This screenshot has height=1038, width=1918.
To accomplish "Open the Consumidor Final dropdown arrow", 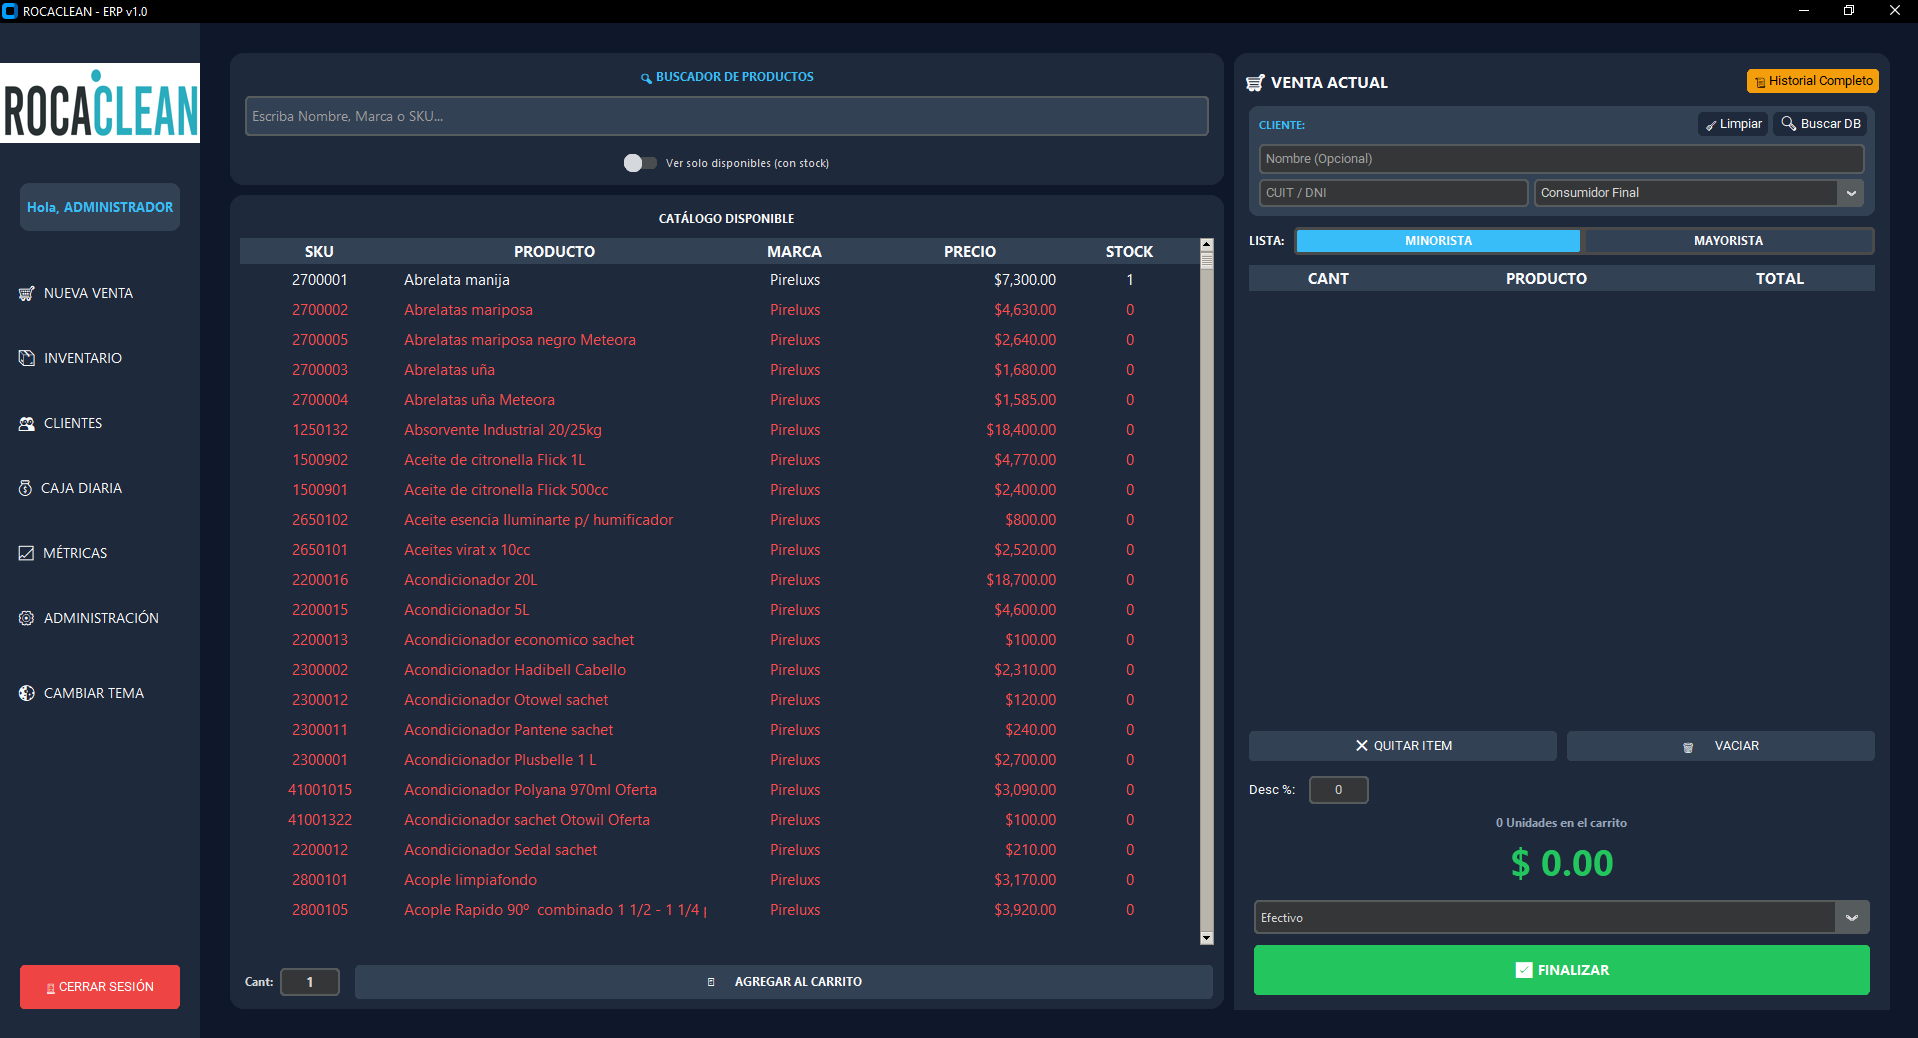I will point(1851,193).
